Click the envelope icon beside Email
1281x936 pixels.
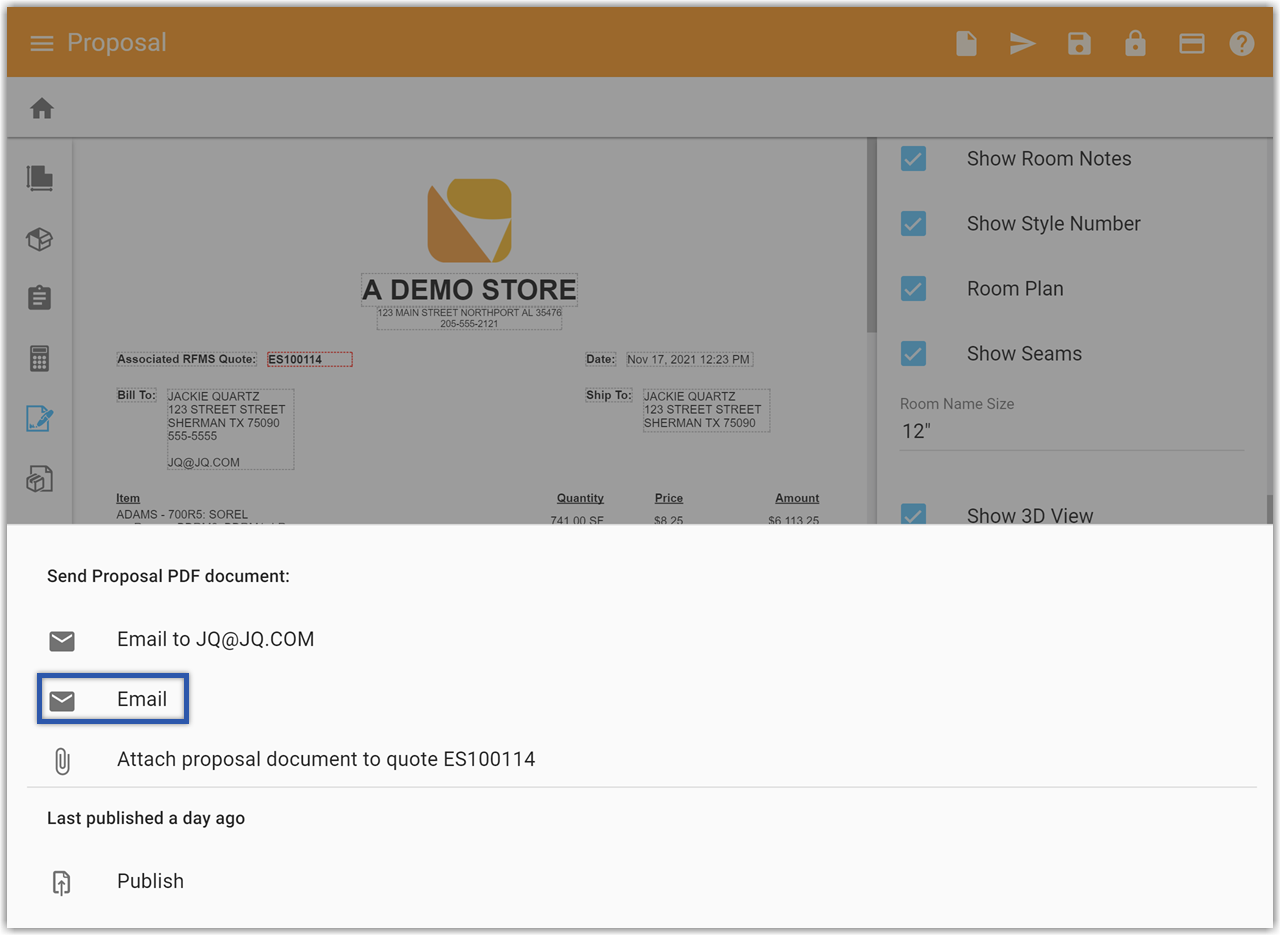click(x=62, y=700)
